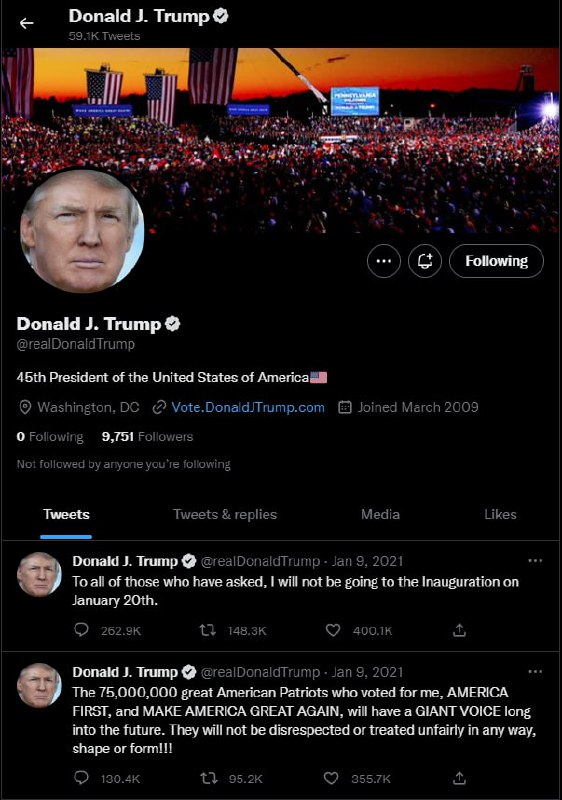Like the Inauguration tweet
Viewport: 562px width, 800px height.
point(333,630)
